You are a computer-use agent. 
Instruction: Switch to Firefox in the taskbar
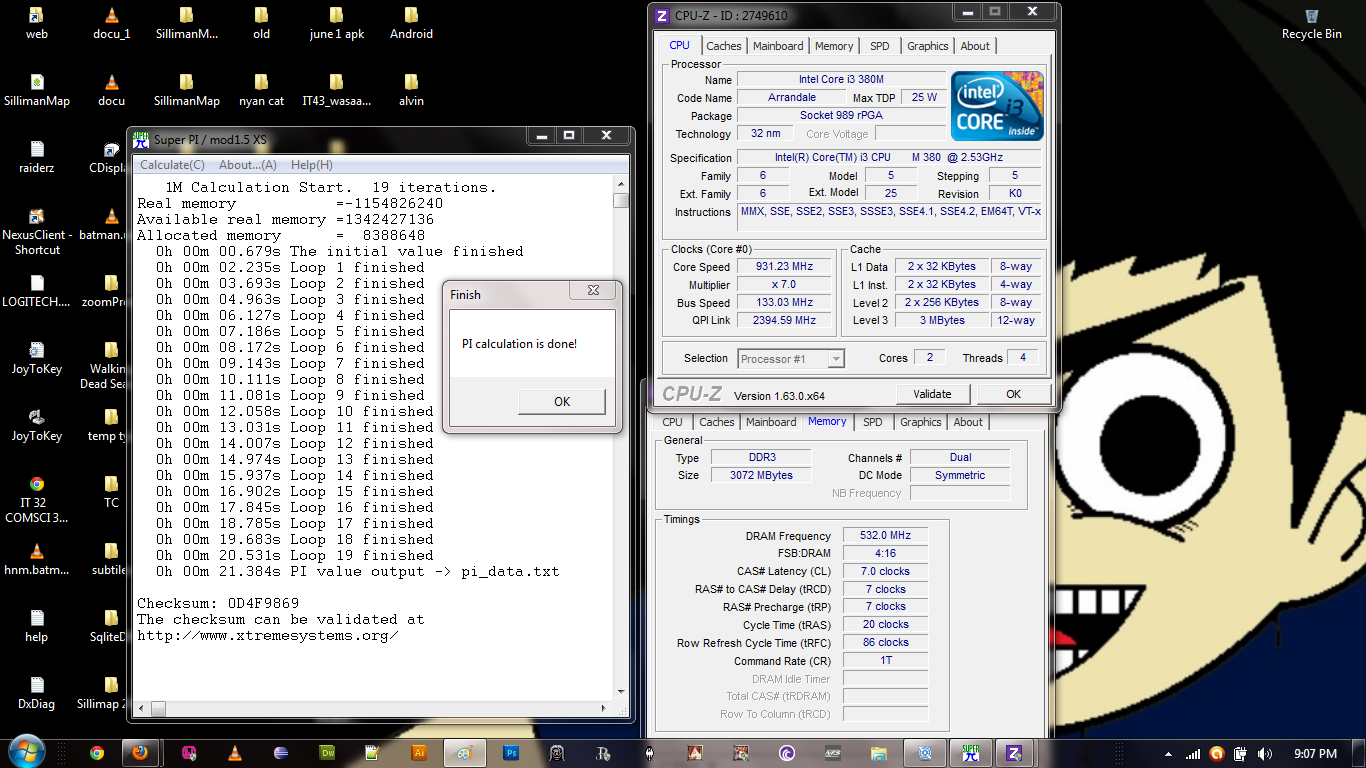[139, 753]
